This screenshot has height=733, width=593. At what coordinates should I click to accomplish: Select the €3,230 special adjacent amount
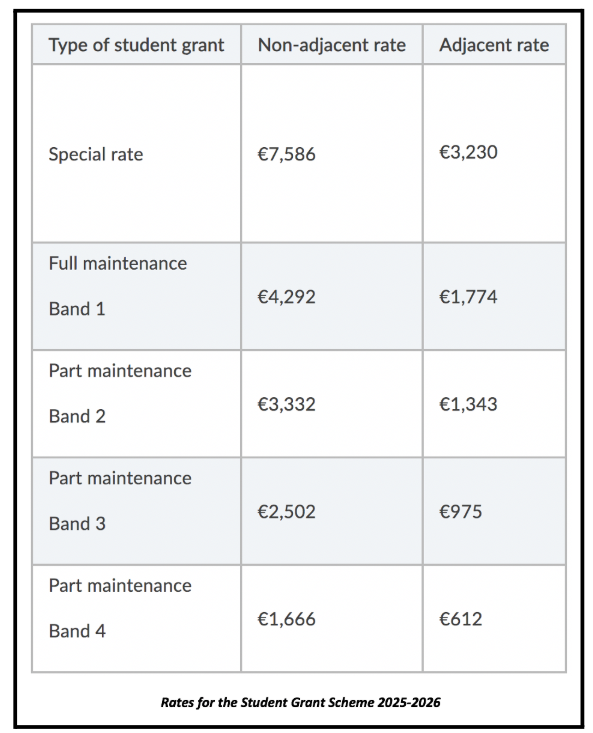tap(468, 152)
